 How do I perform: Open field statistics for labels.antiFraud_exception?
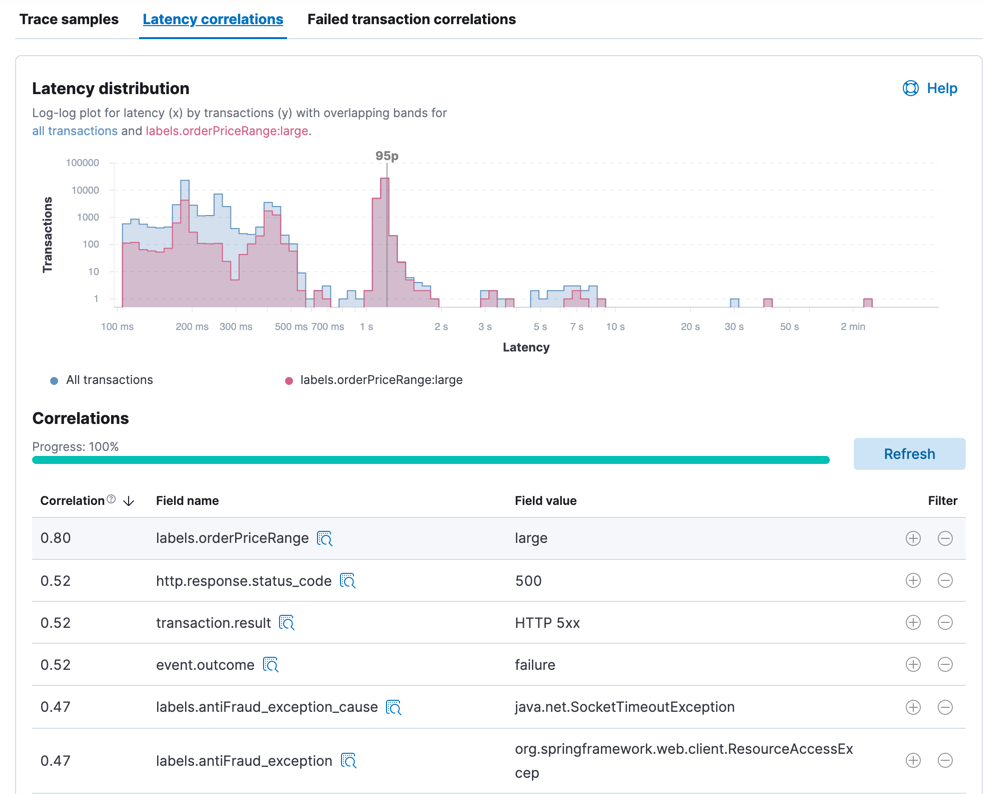(349, 760)
